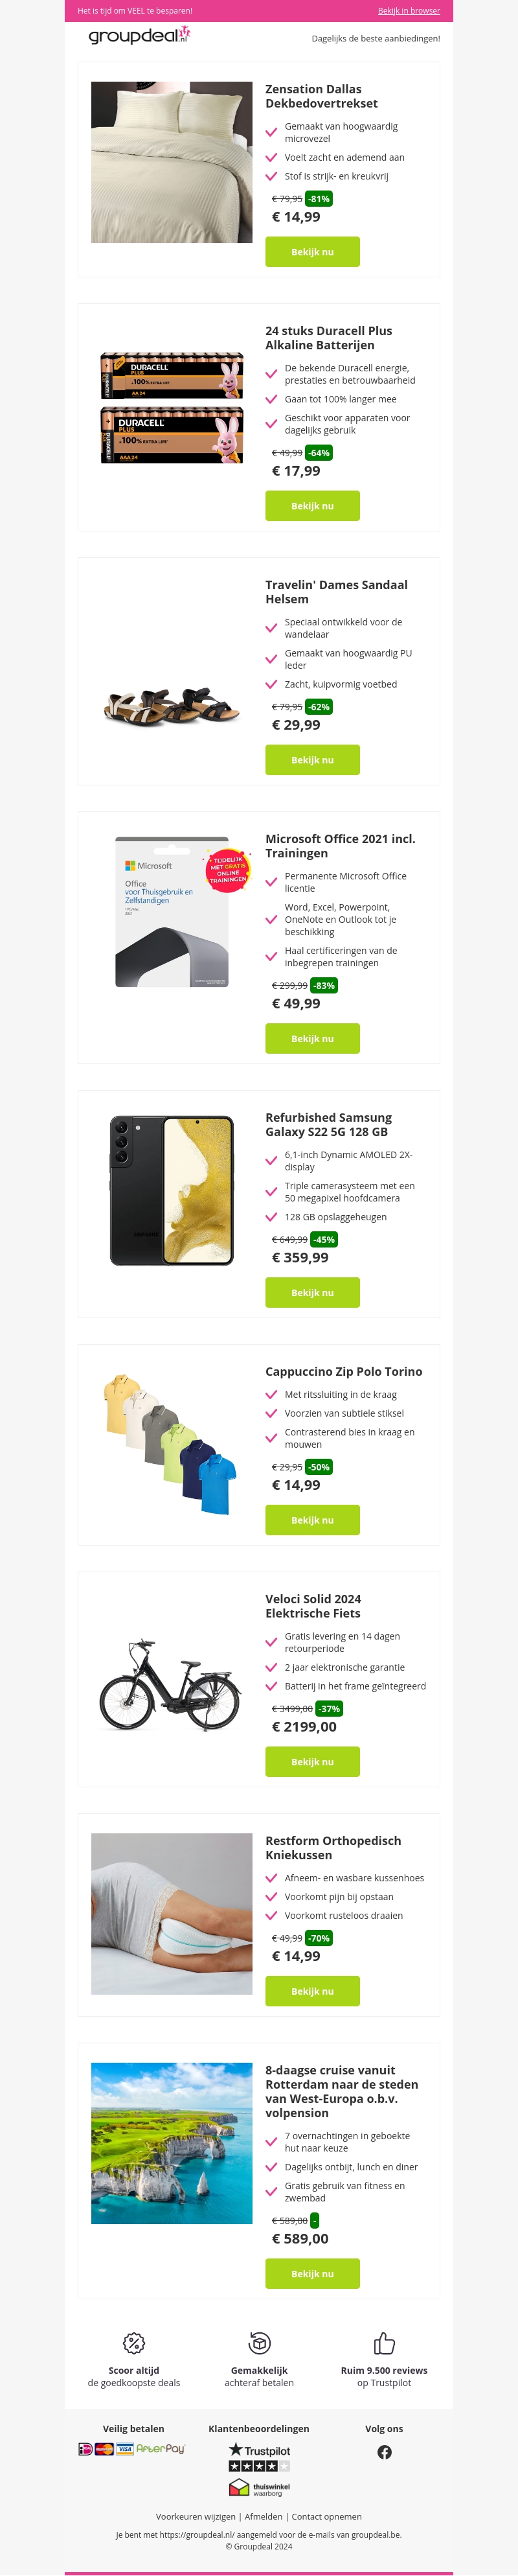Click the 'Afmelden' unsubscribe link
This screenshot has width=518, height=2576.
(x=263, y=2517)
